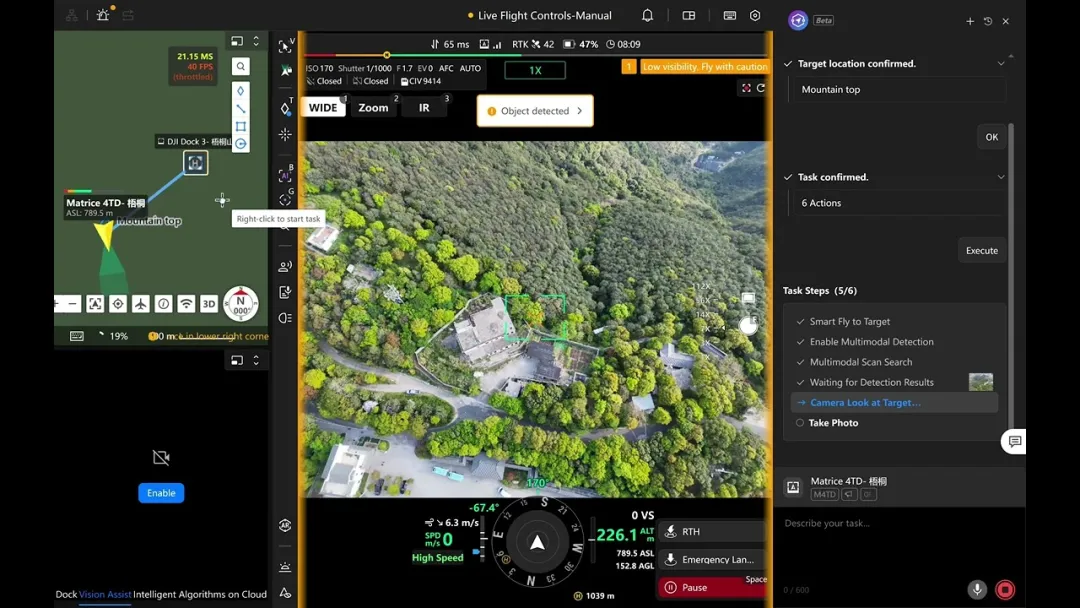Viewport: 1080px width, 608px height.
Task: Adjust the camera zoom slider knob
Action: click(x=748, y=325)
